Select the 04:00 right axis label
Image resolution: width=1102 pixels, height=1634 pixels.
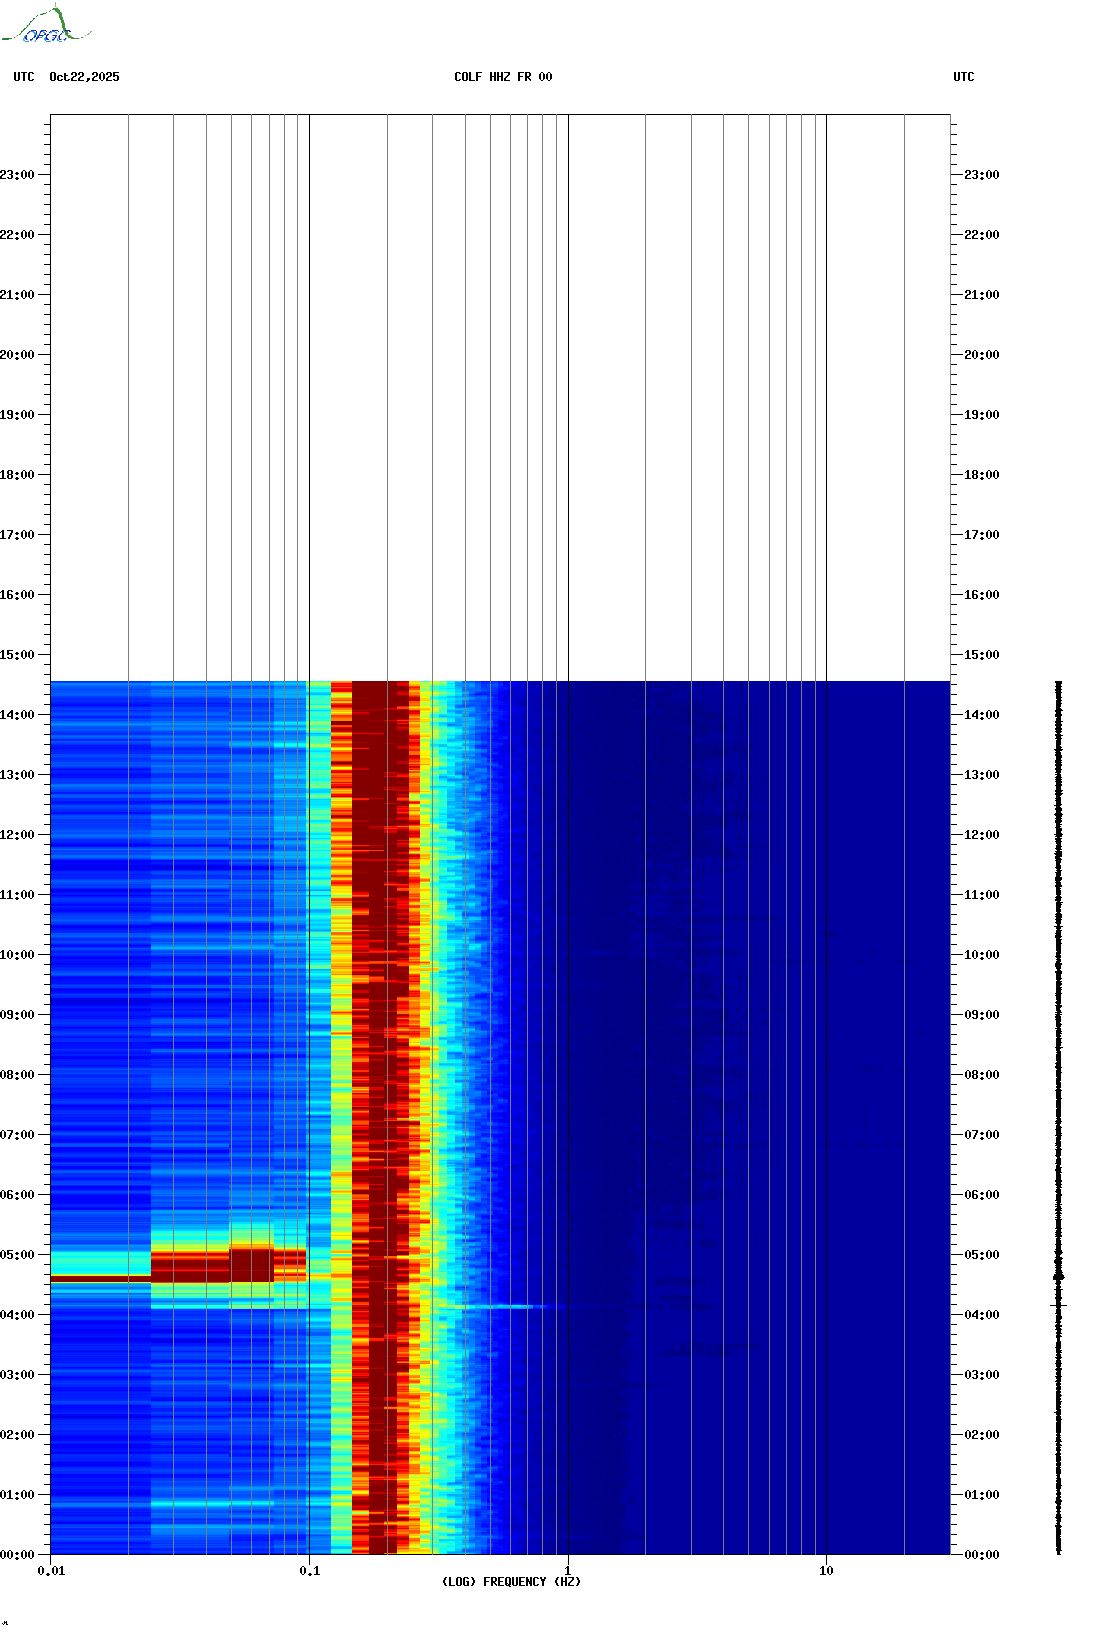tap(982, 1315)
